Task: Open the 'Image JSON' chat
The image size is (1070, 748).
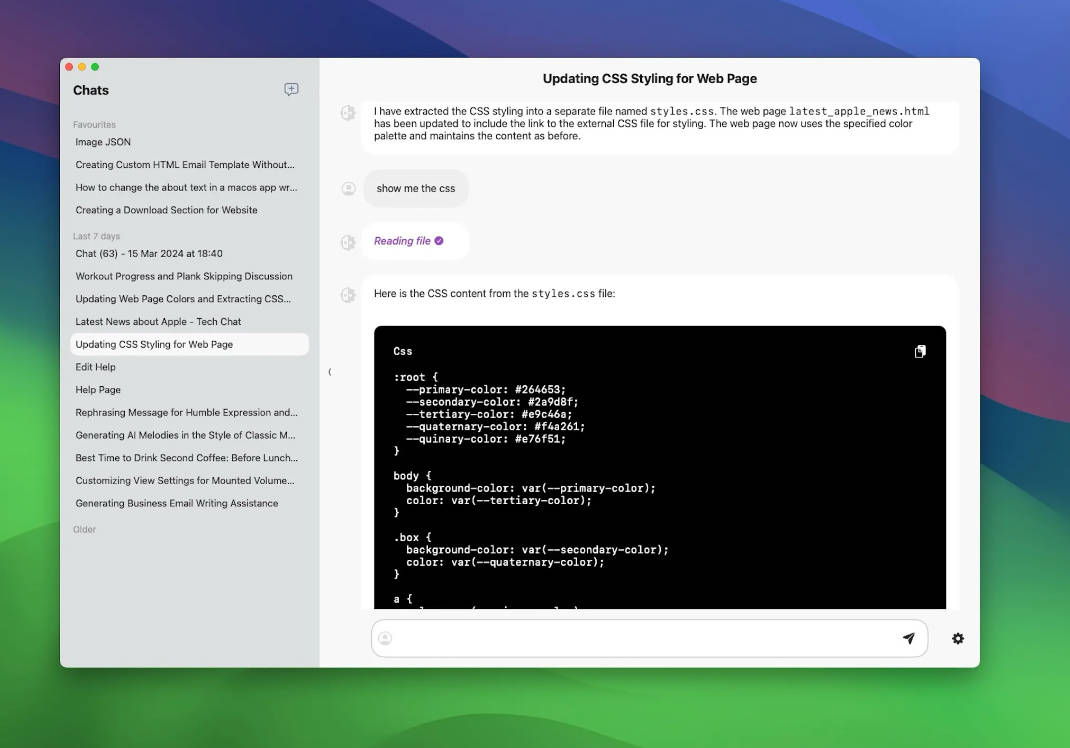Action: click(x=103, y=142)
